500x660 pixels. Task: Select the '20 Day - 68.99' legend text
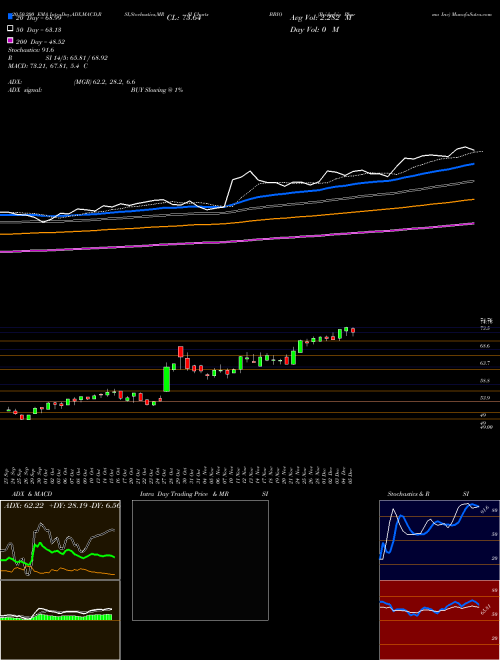coord(39,18)
